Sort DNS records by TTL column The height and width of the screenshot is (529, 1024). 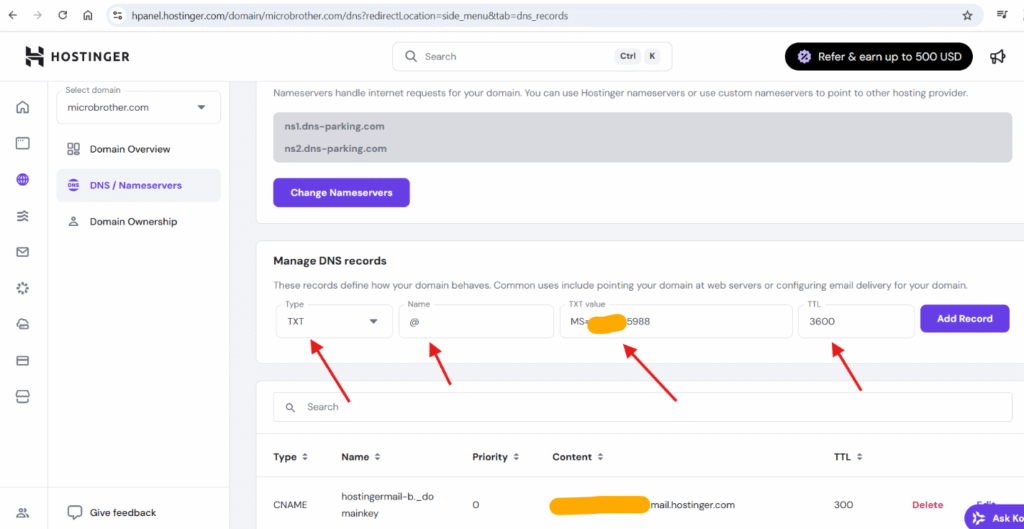point(848,457)
